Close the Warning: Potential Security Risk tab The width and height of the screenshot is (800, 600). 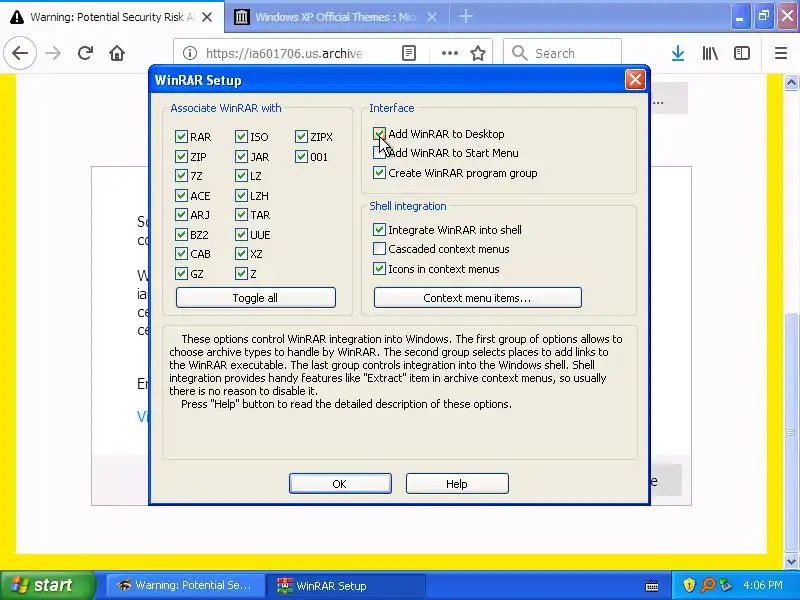207,17
